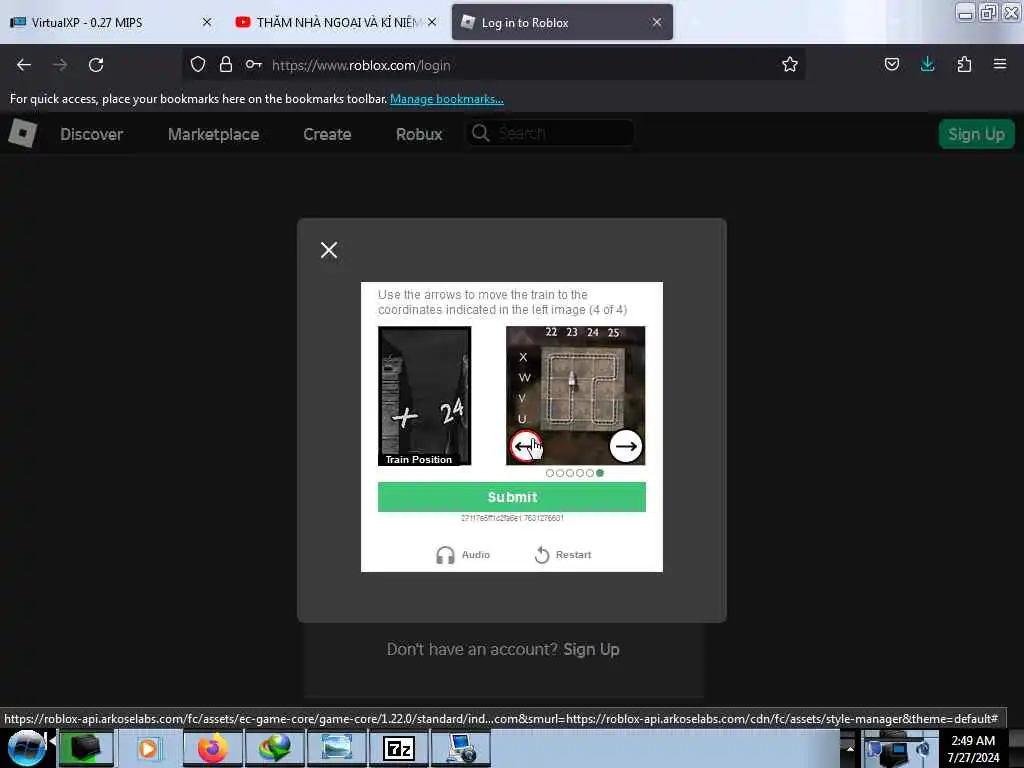Close the Log in to Roblox tab

click(x=657, y=22)
